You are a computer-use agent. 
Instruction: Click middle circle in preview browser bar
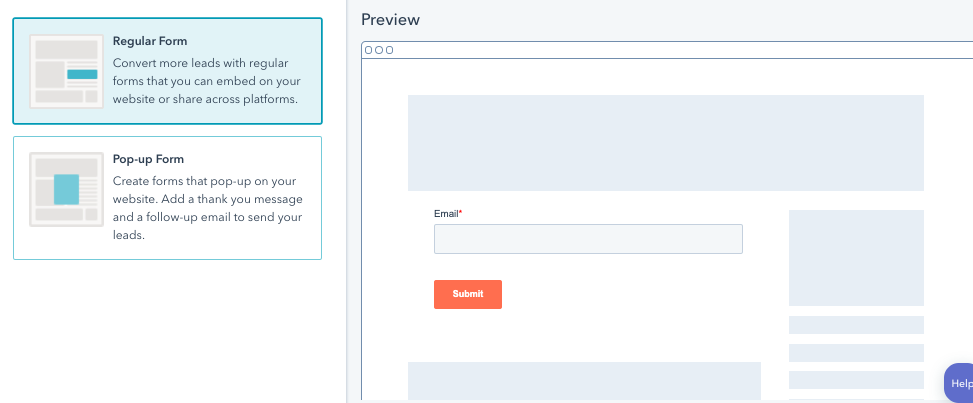pos(379,50)
